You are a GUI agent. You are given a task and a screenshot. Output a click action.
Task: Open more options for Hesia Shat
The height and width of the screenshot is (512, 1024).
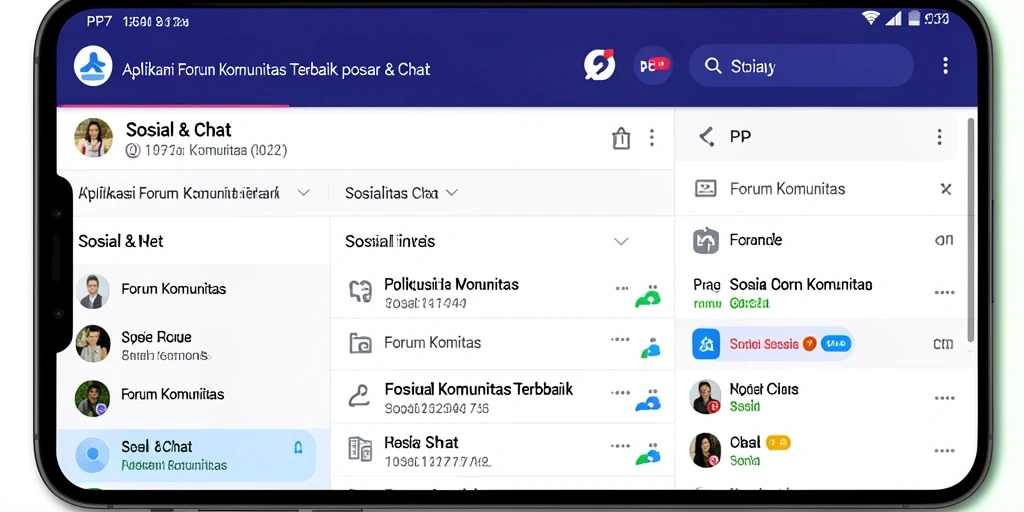(620, 446)
